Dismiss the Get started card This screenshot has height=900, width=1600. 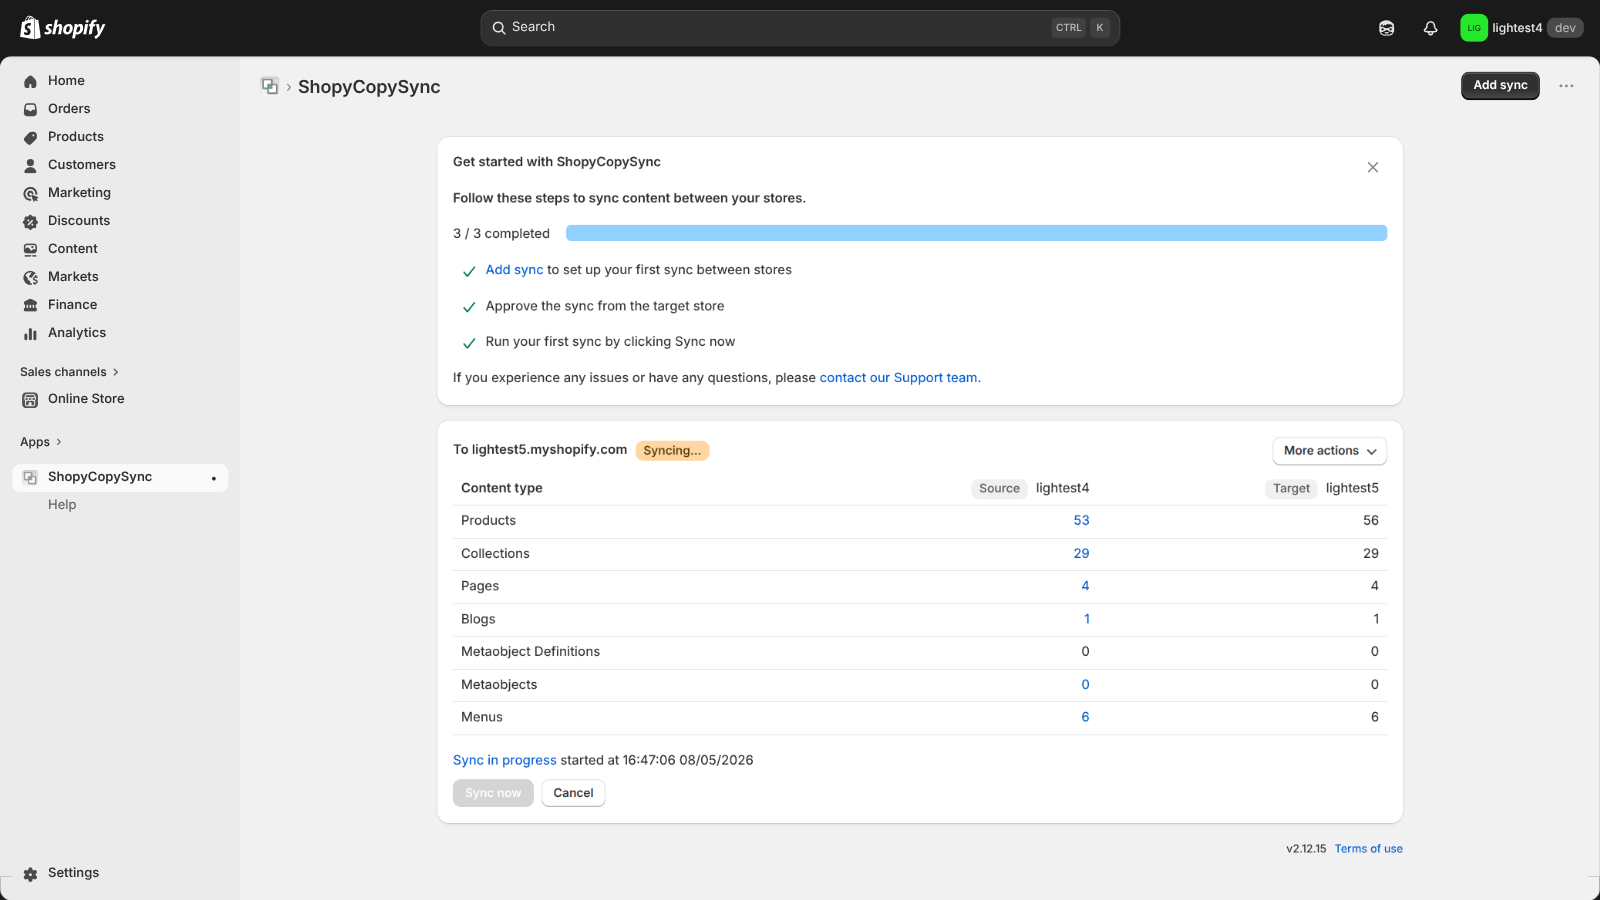[1373, 167]
